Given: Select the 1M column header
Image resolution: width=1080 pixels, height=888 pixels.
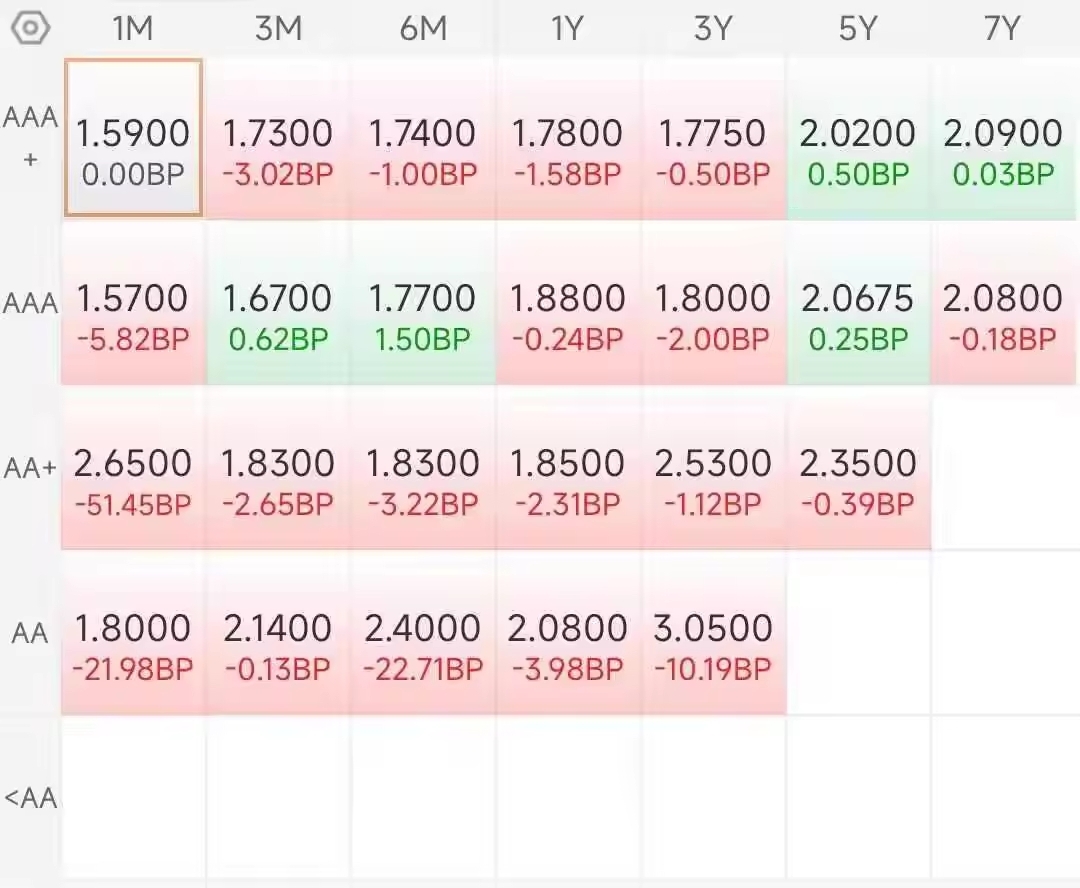Looking at the screenshot, I should (x=132, y=29).
